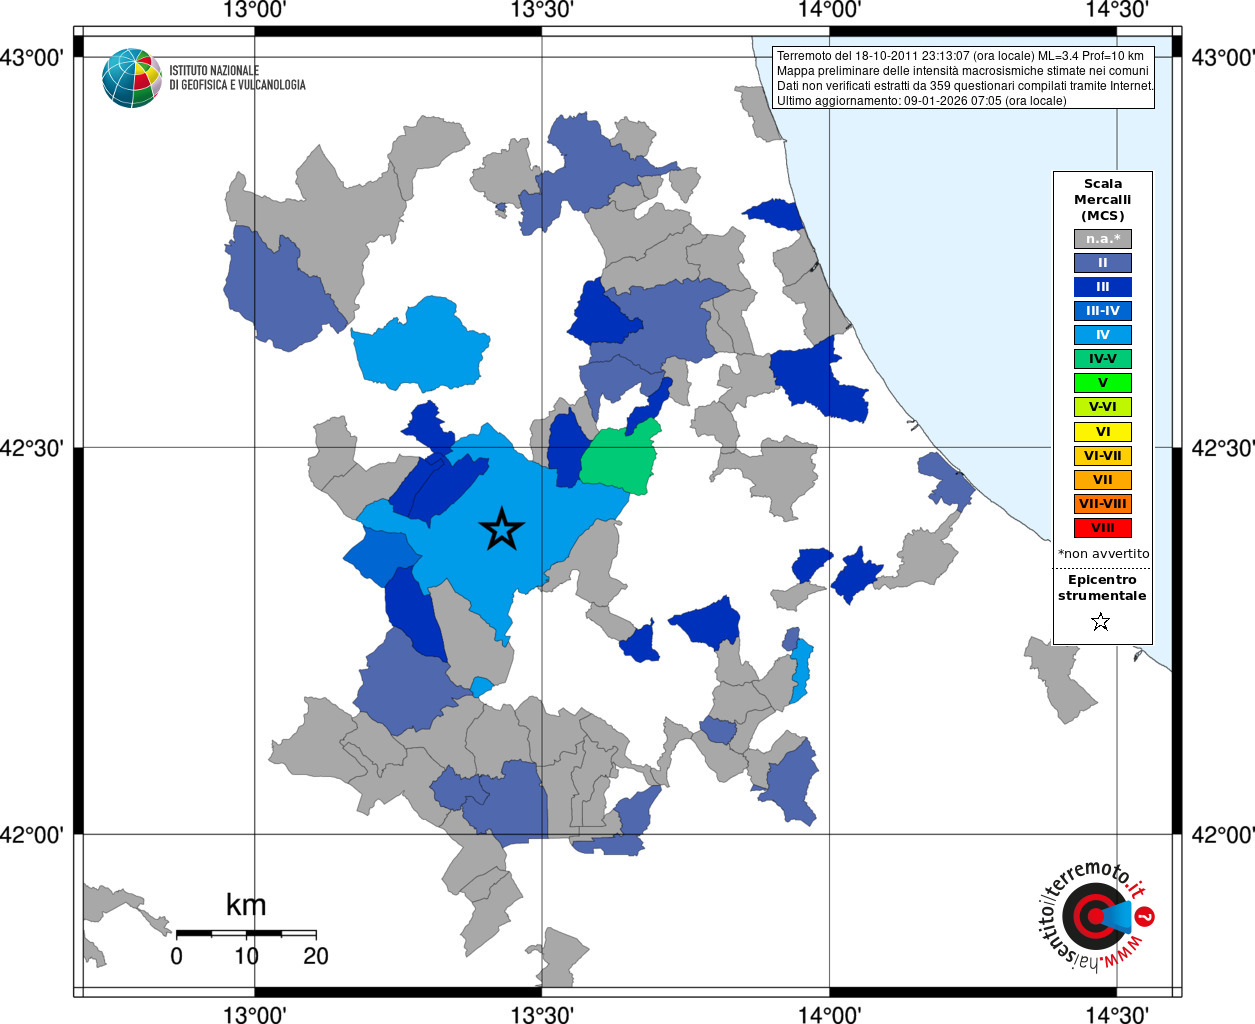Click the III-IV intensity legend swatch
The height and width of the screenshot is (1024, 1255).
click(x=1103, y=311)
